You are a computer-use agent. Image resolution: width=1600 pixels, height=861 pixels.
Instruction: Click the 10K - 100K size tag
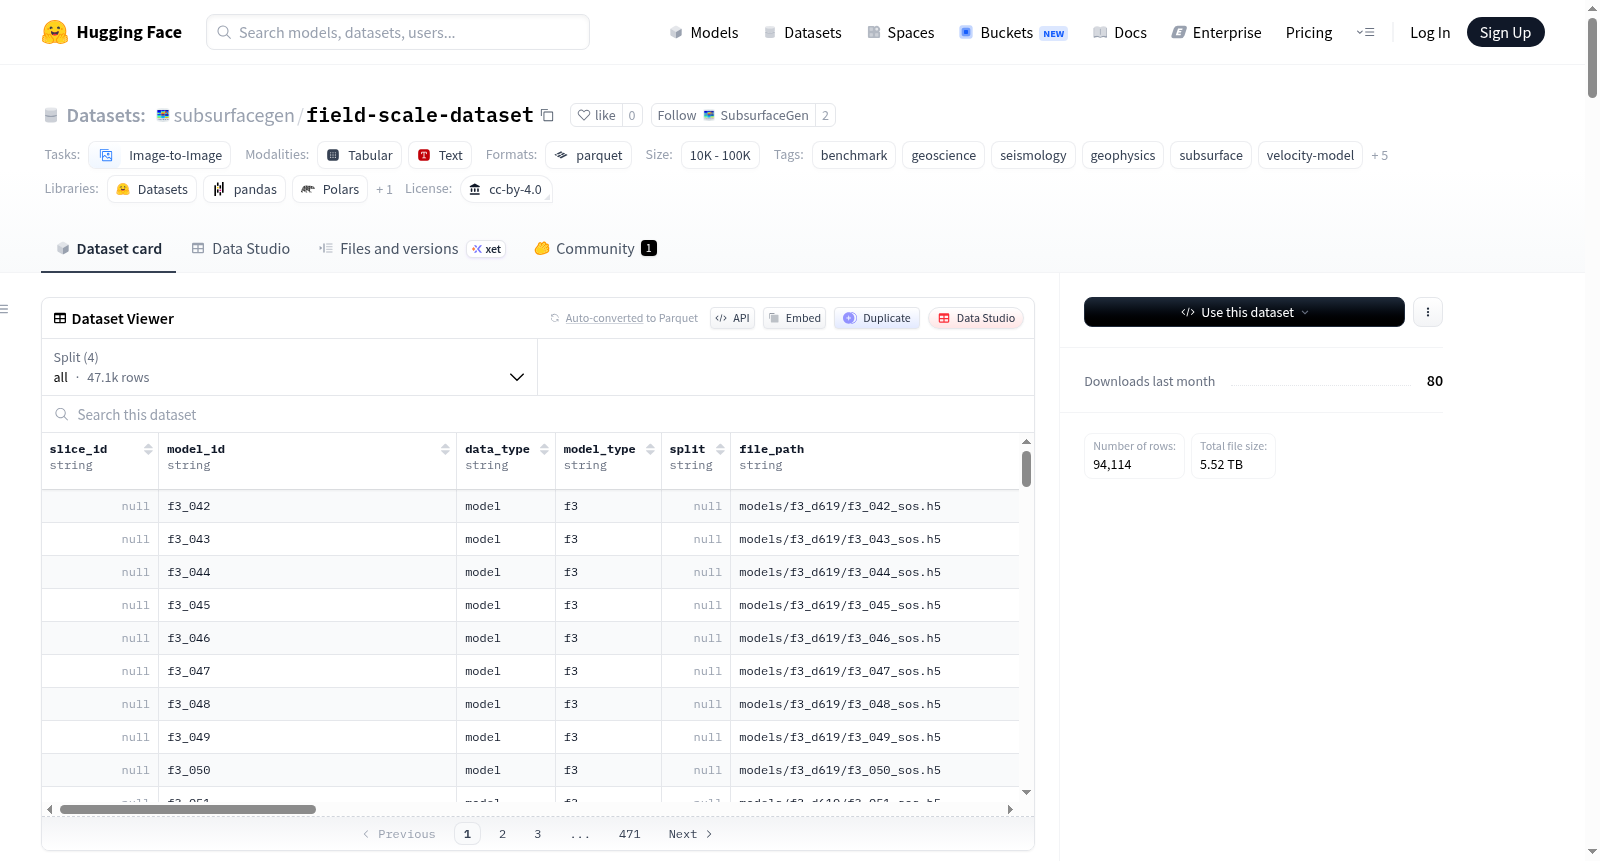click(x=720, y=155)
